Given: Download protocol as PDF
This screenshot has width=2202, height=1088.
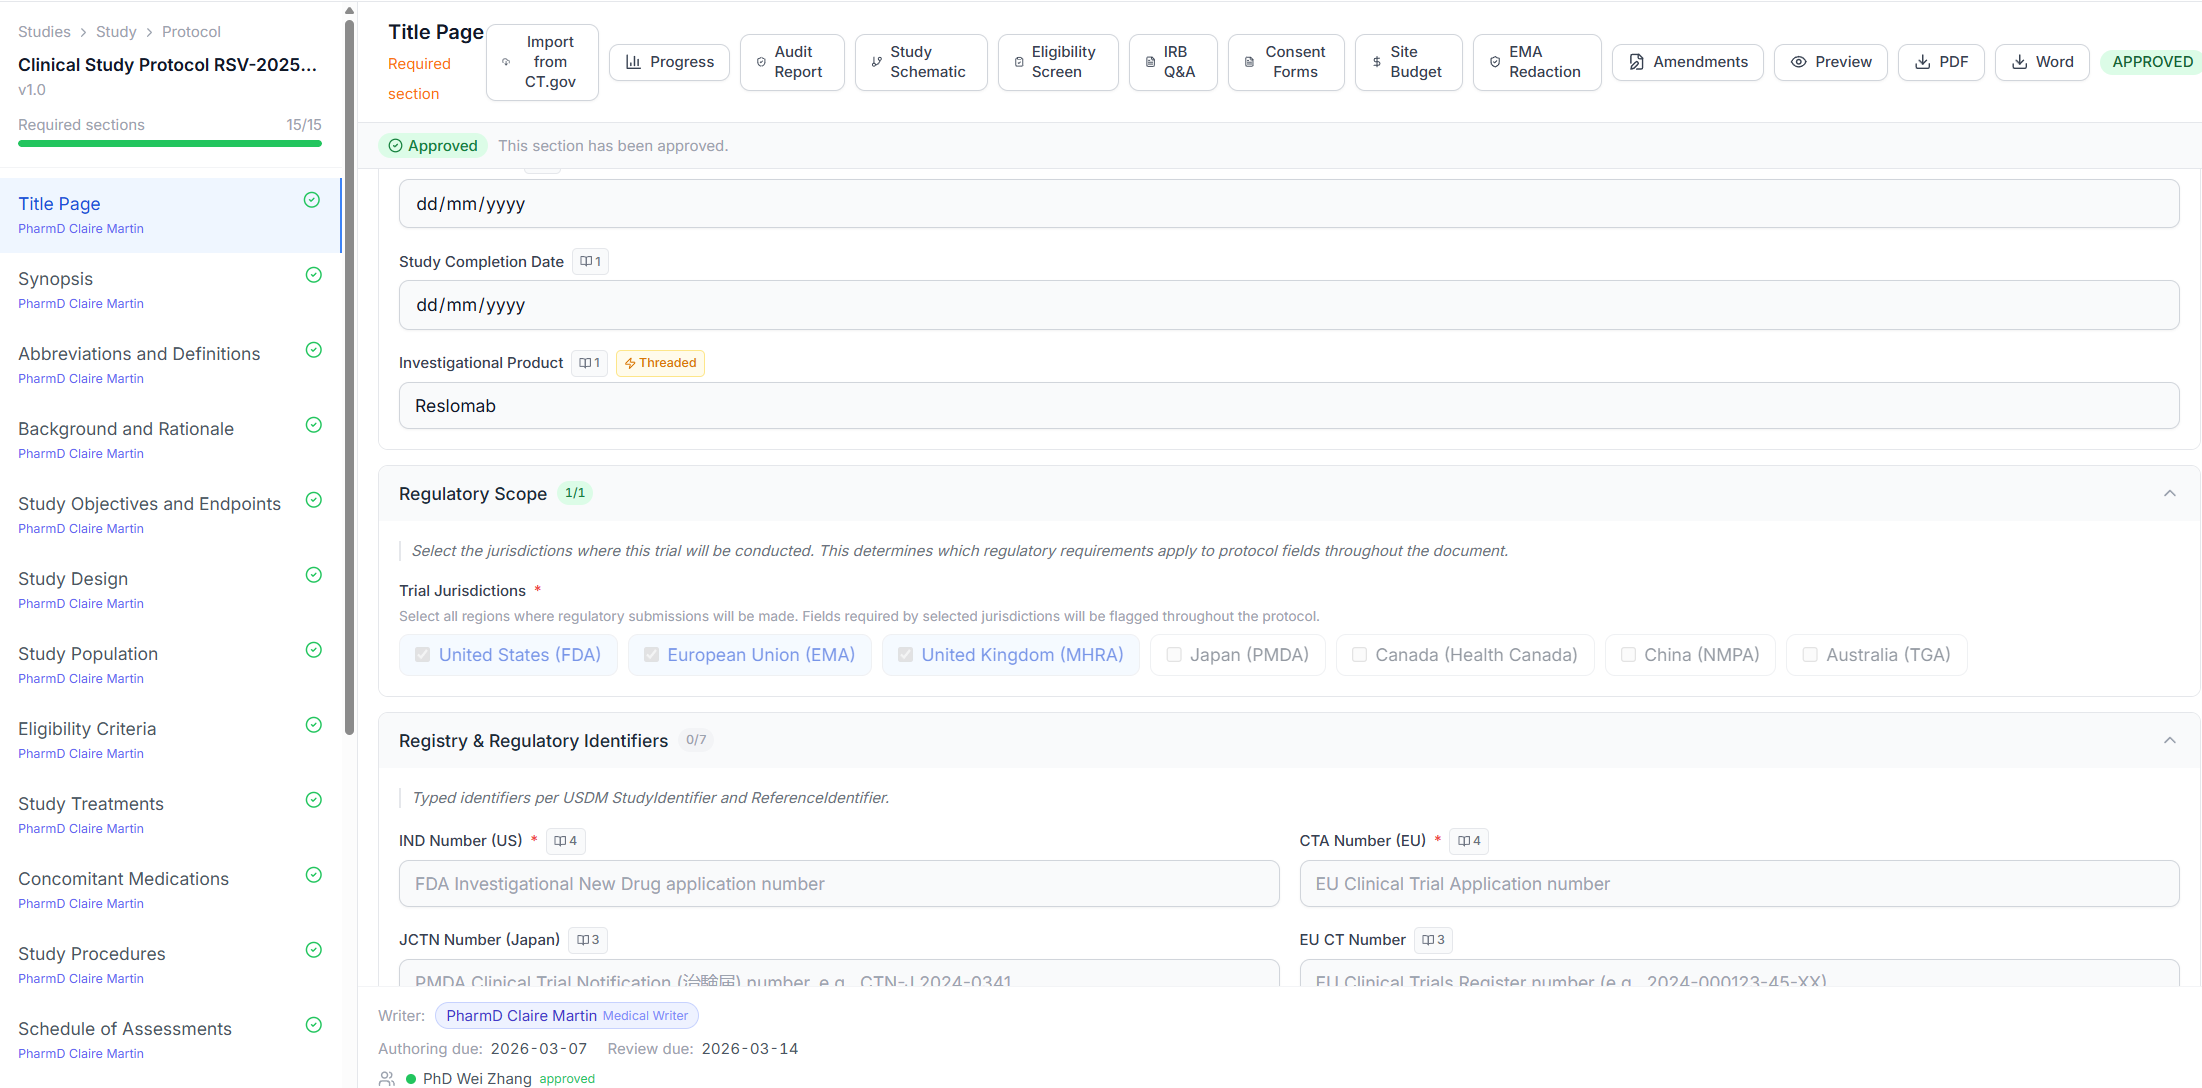Looking at the screenshot, I should pyautogui.click(x=1941, y=62).
